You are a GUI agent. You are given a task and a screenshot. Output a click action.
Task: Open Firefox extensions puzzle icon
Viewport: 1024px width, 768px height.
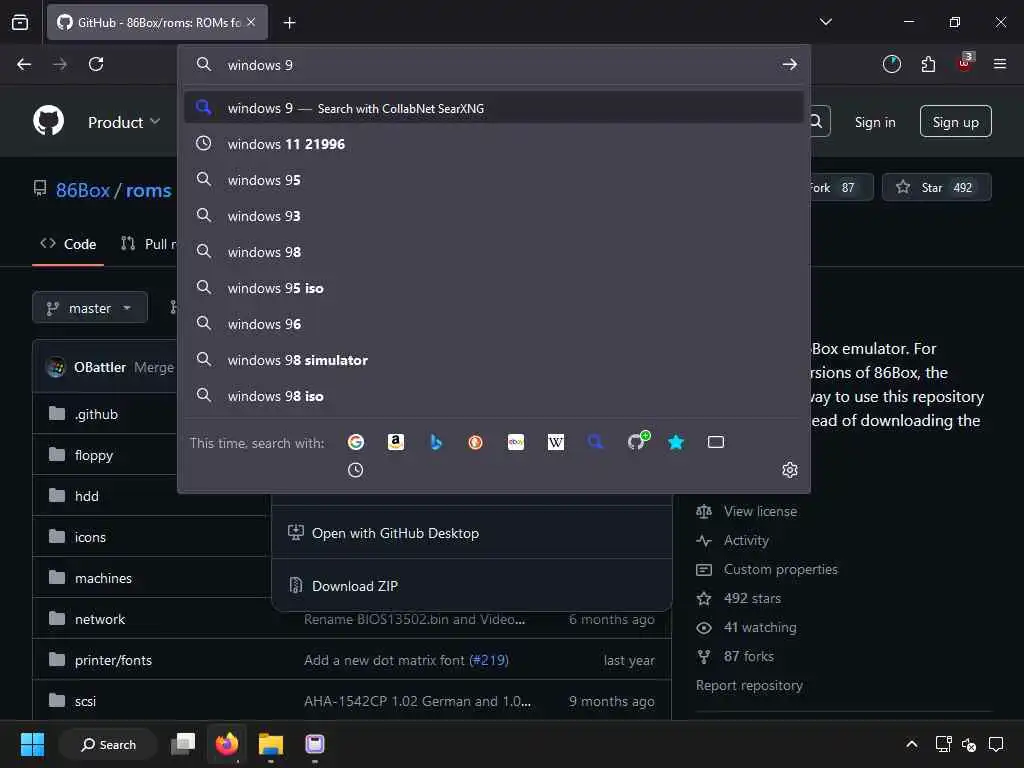tap(928, 64)
